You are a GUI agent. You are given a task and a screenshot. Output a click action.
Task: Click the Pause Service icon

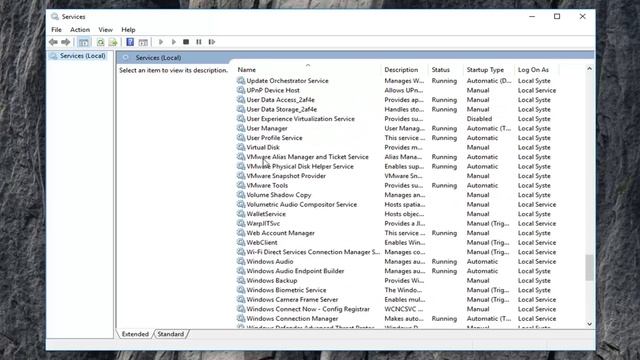point(199,42)
